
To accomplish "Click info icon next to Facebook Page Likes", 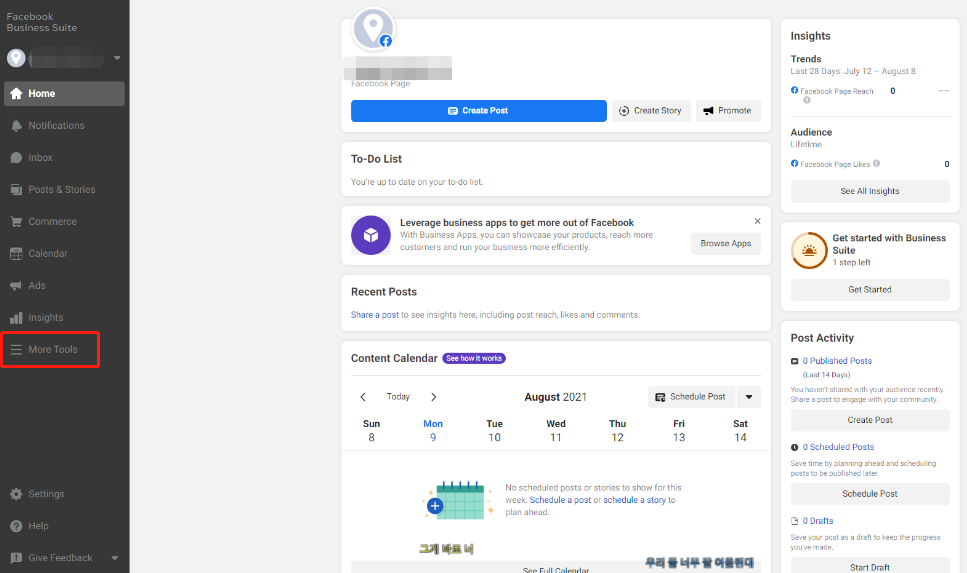I will click(876, 163).
